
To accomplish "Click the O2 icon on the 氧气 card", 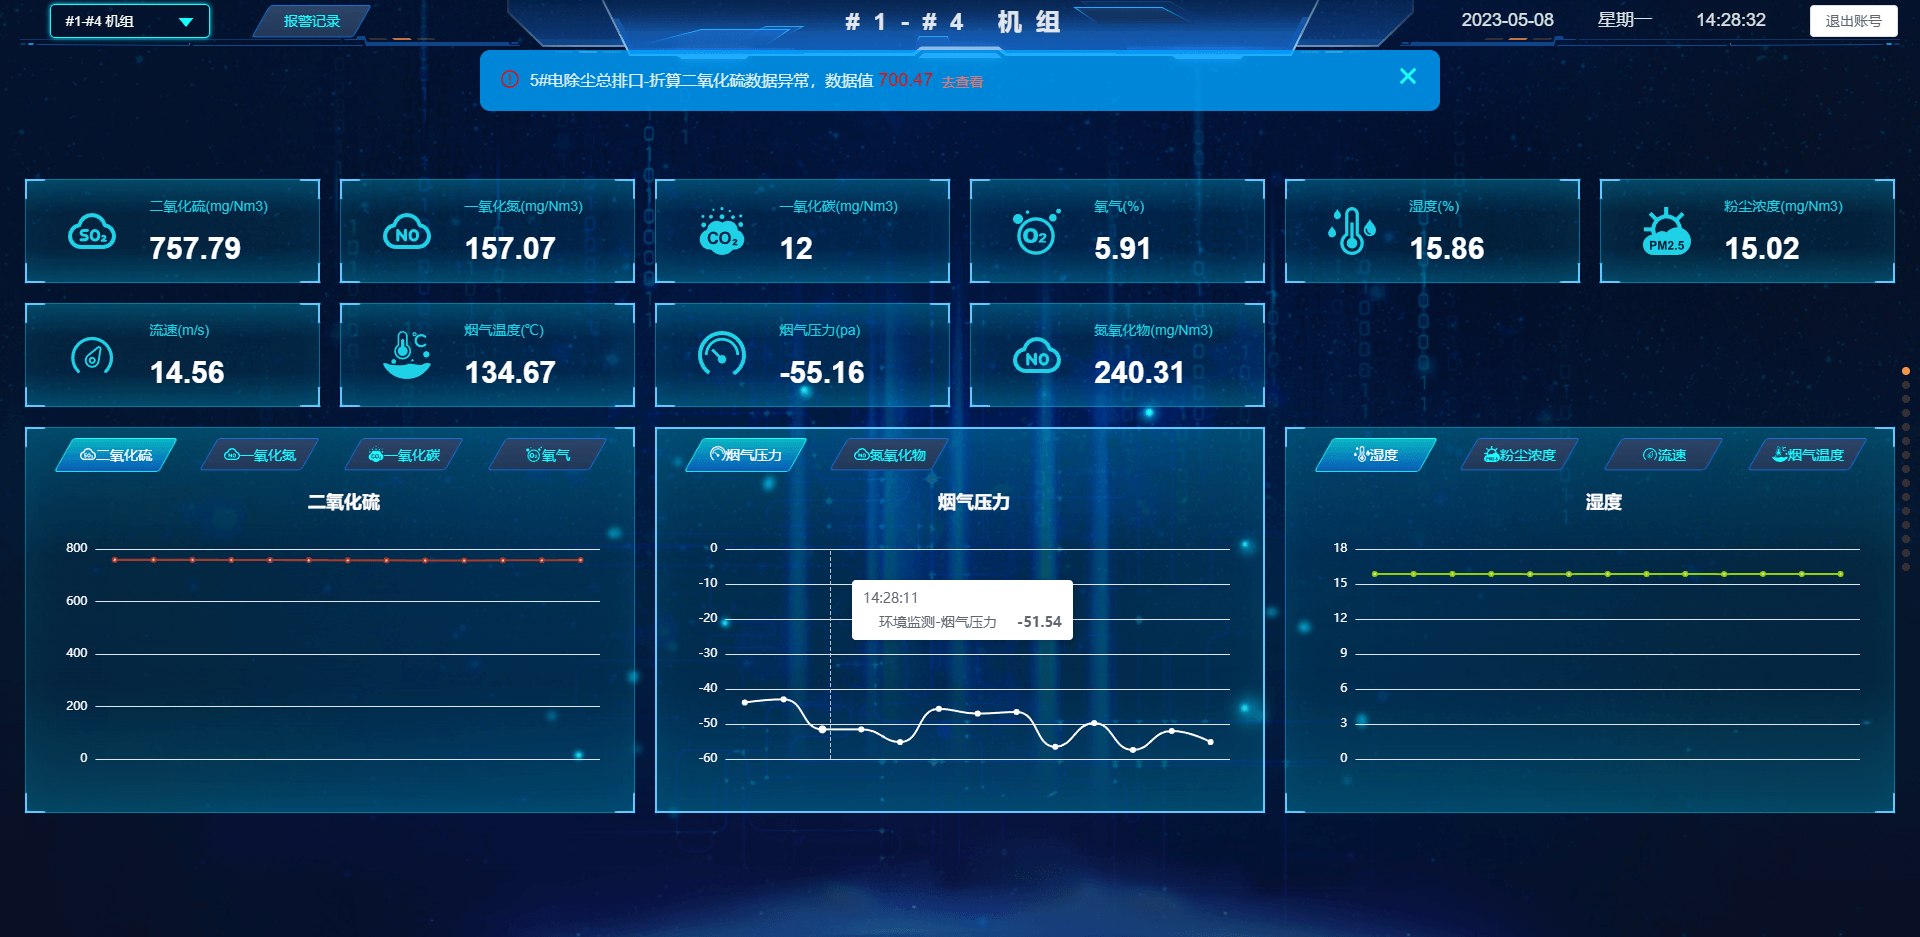I will coord(1037,232).
